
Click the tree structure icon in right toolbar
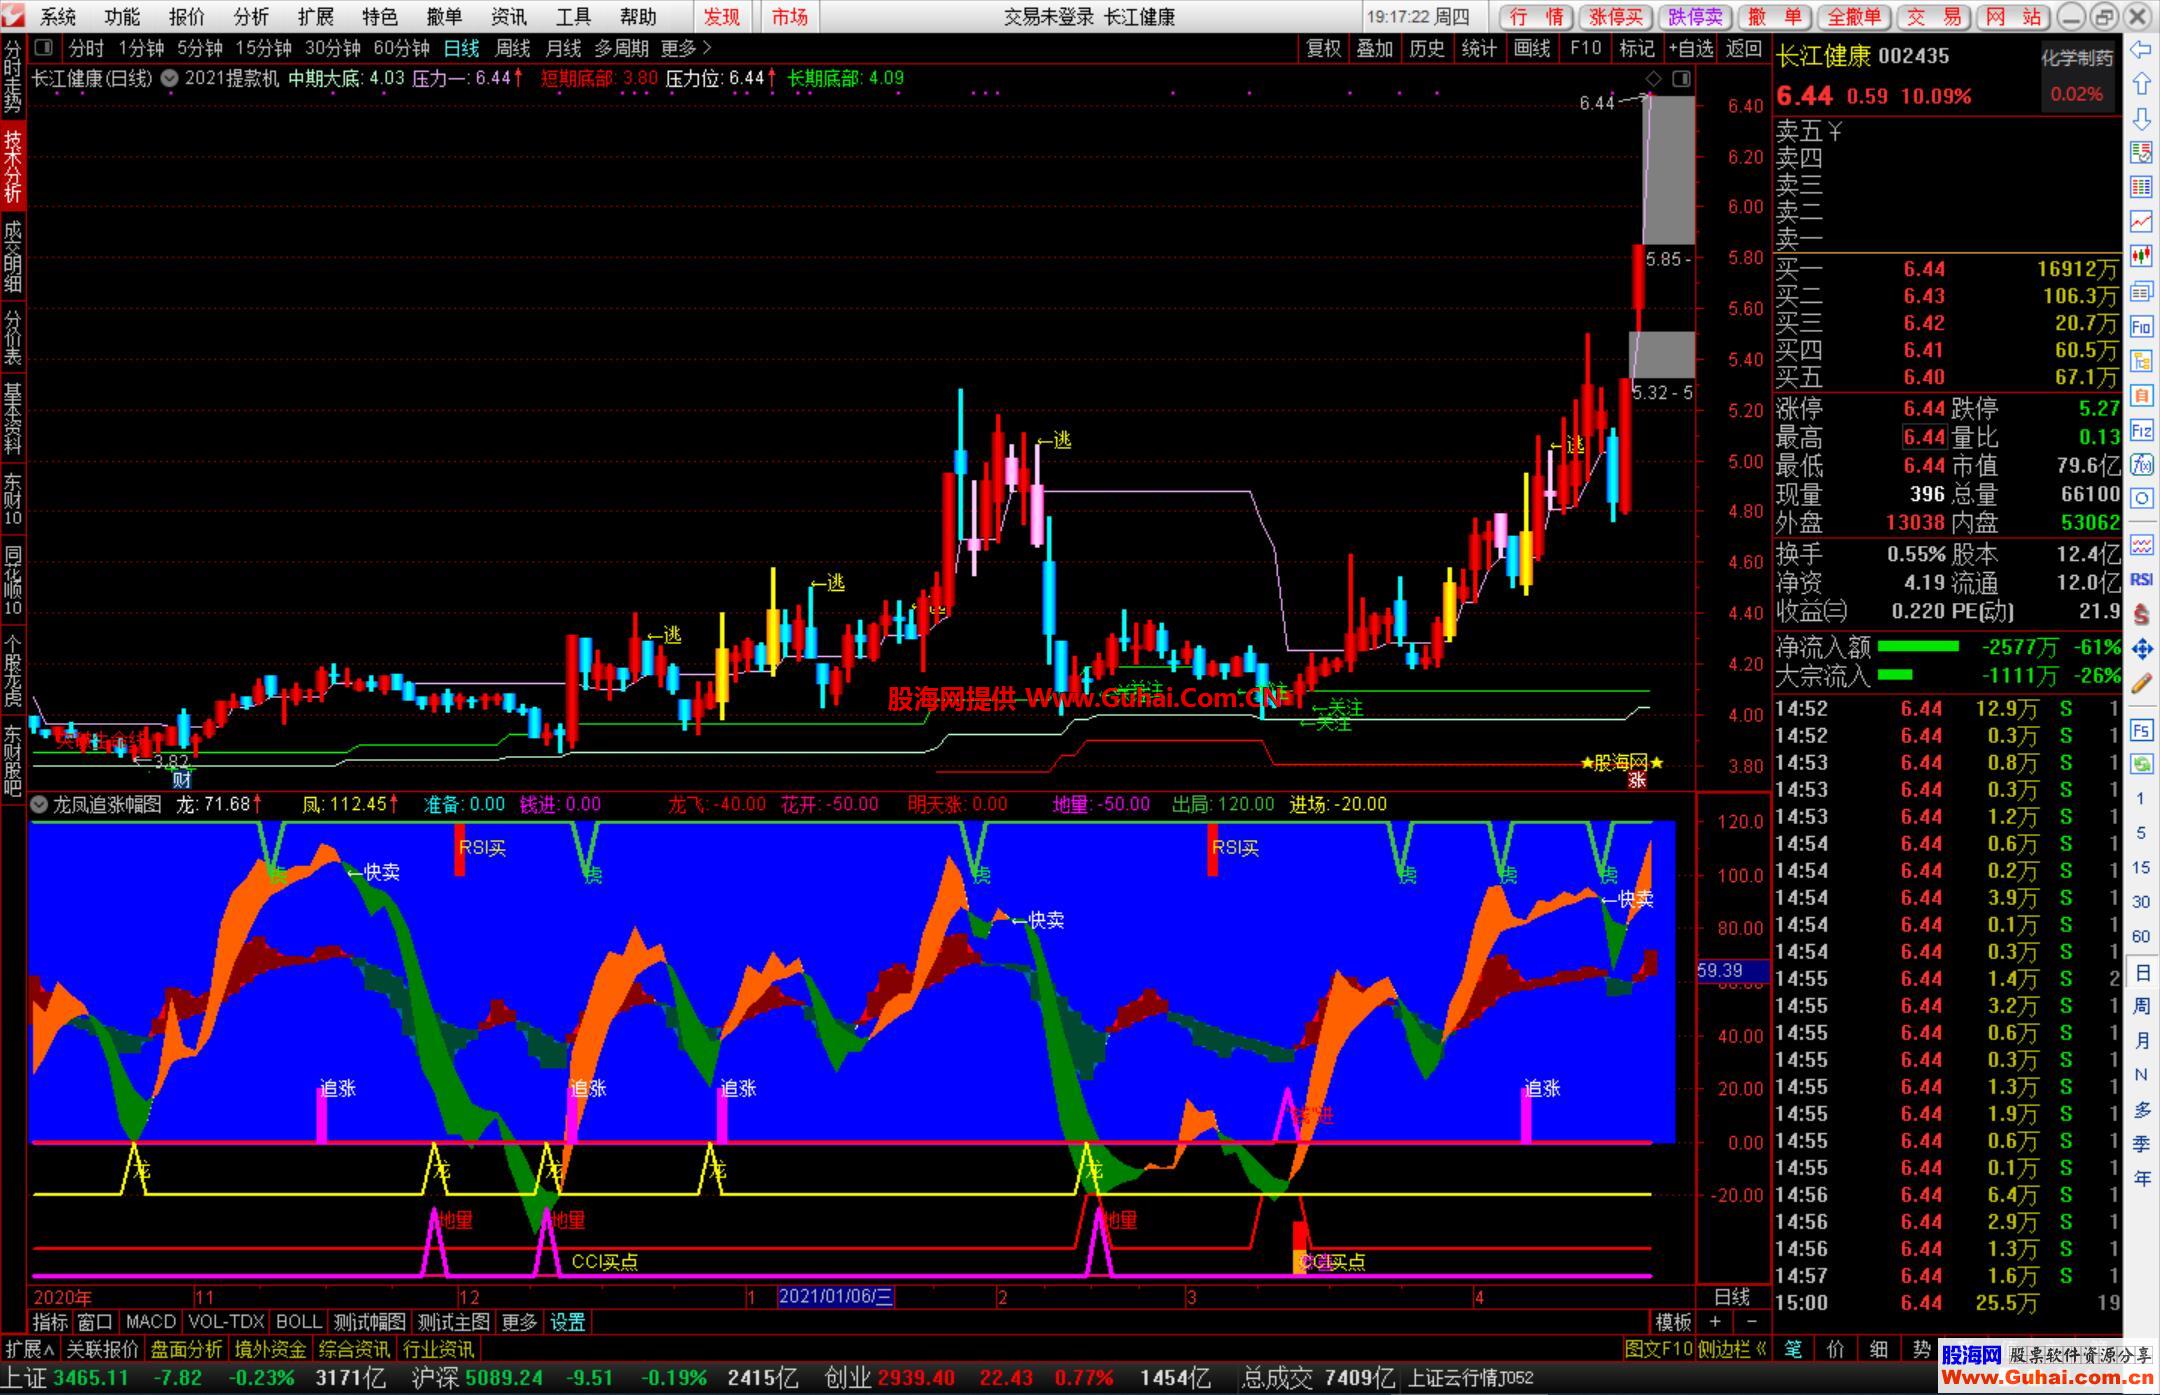tap(2141, 361)
